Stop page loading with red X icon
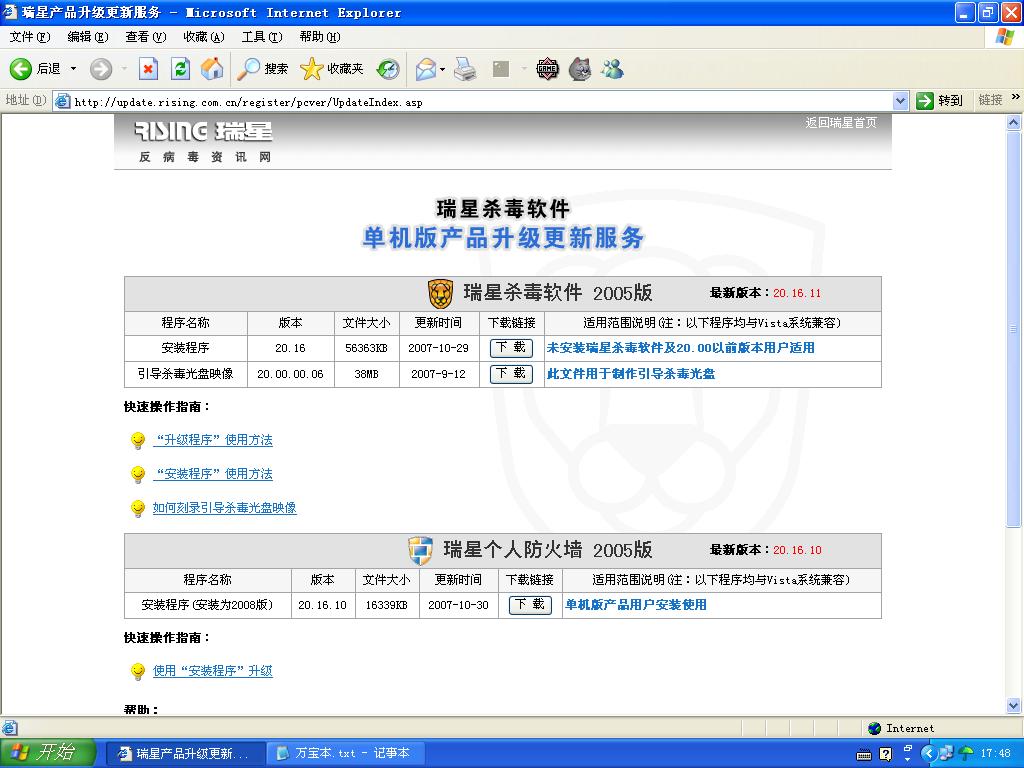The image size is (1024, 768). tap(149, 69)
